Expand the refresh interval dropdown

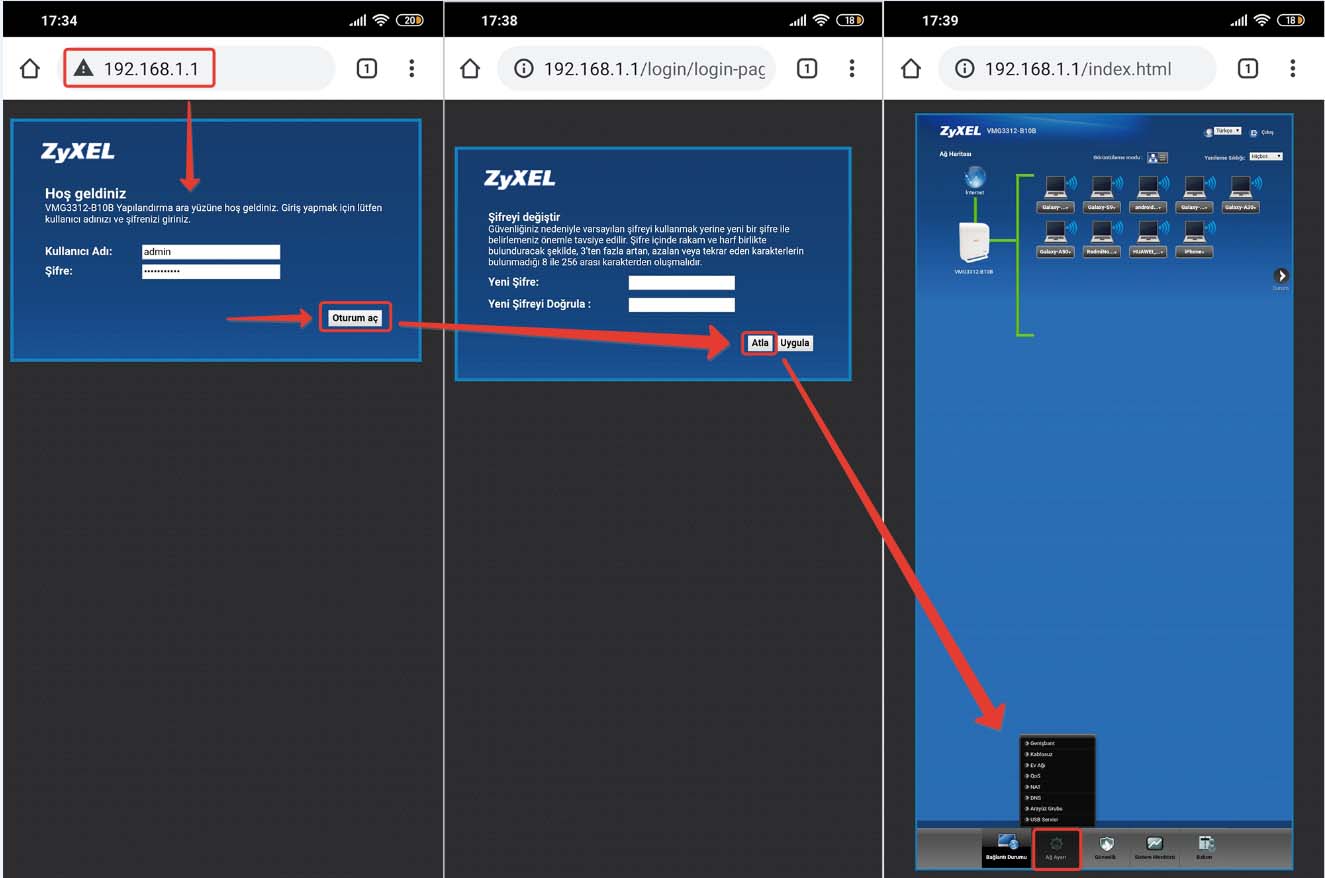pos(1266,157)
